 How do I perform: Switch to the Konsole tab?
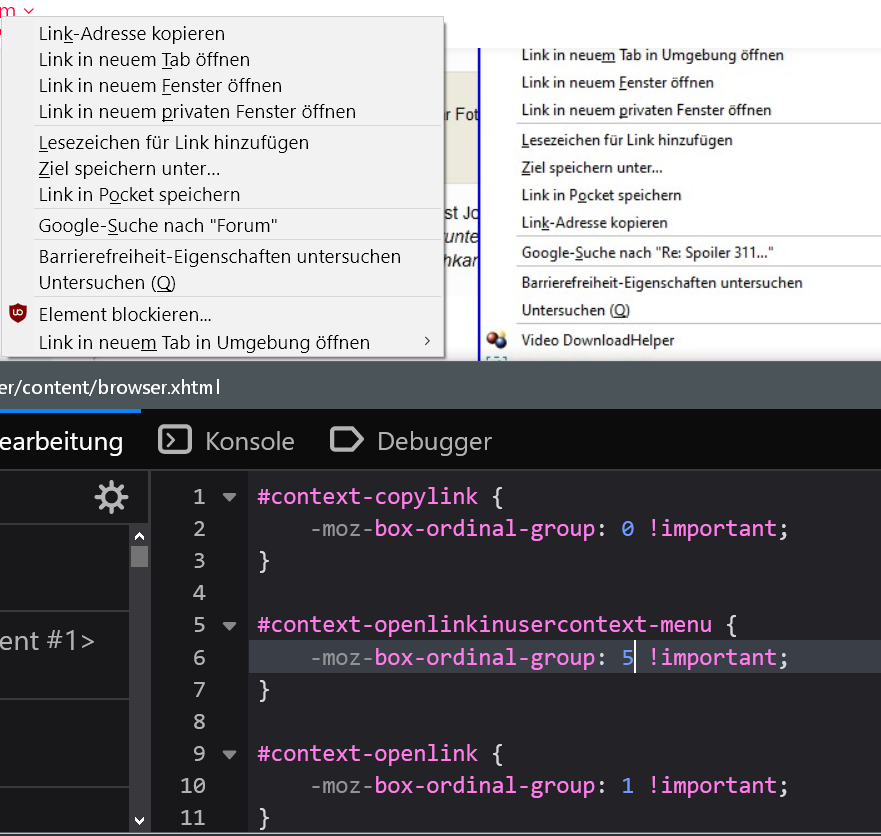[x=249, y=441]
